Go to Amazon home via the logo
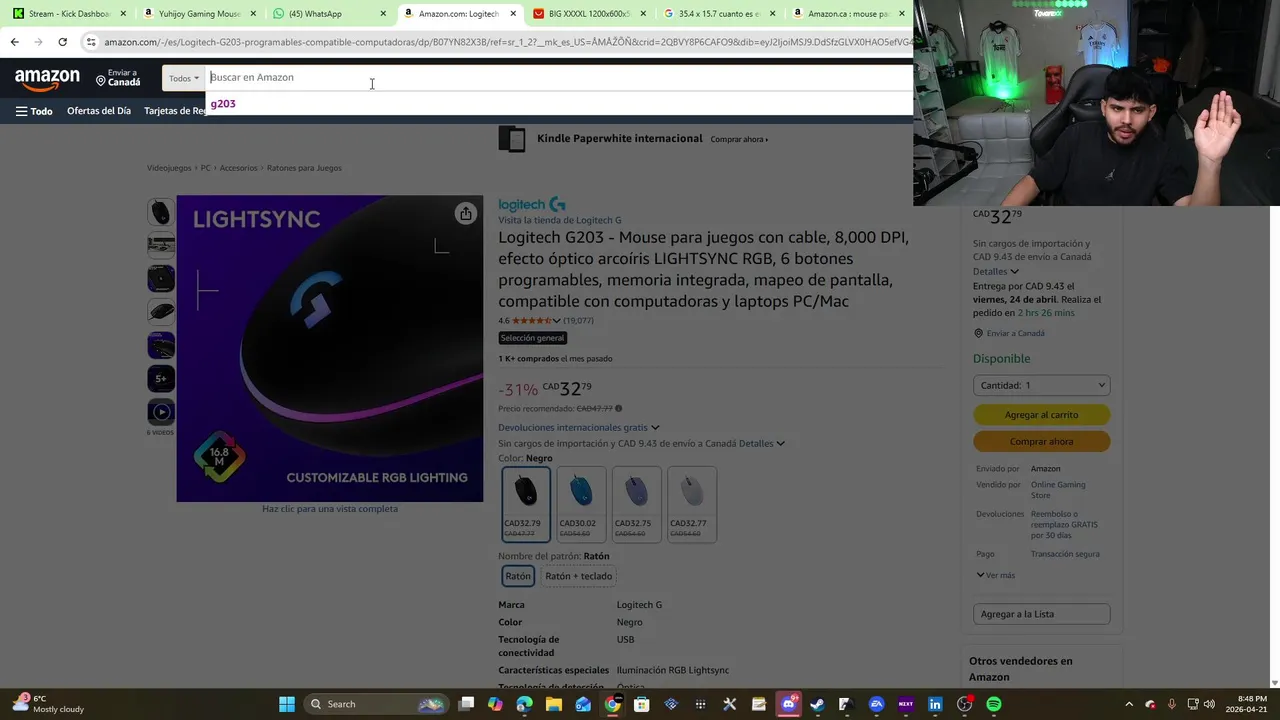The height and width of the screenshot is (720, 1280). [47, 78]
